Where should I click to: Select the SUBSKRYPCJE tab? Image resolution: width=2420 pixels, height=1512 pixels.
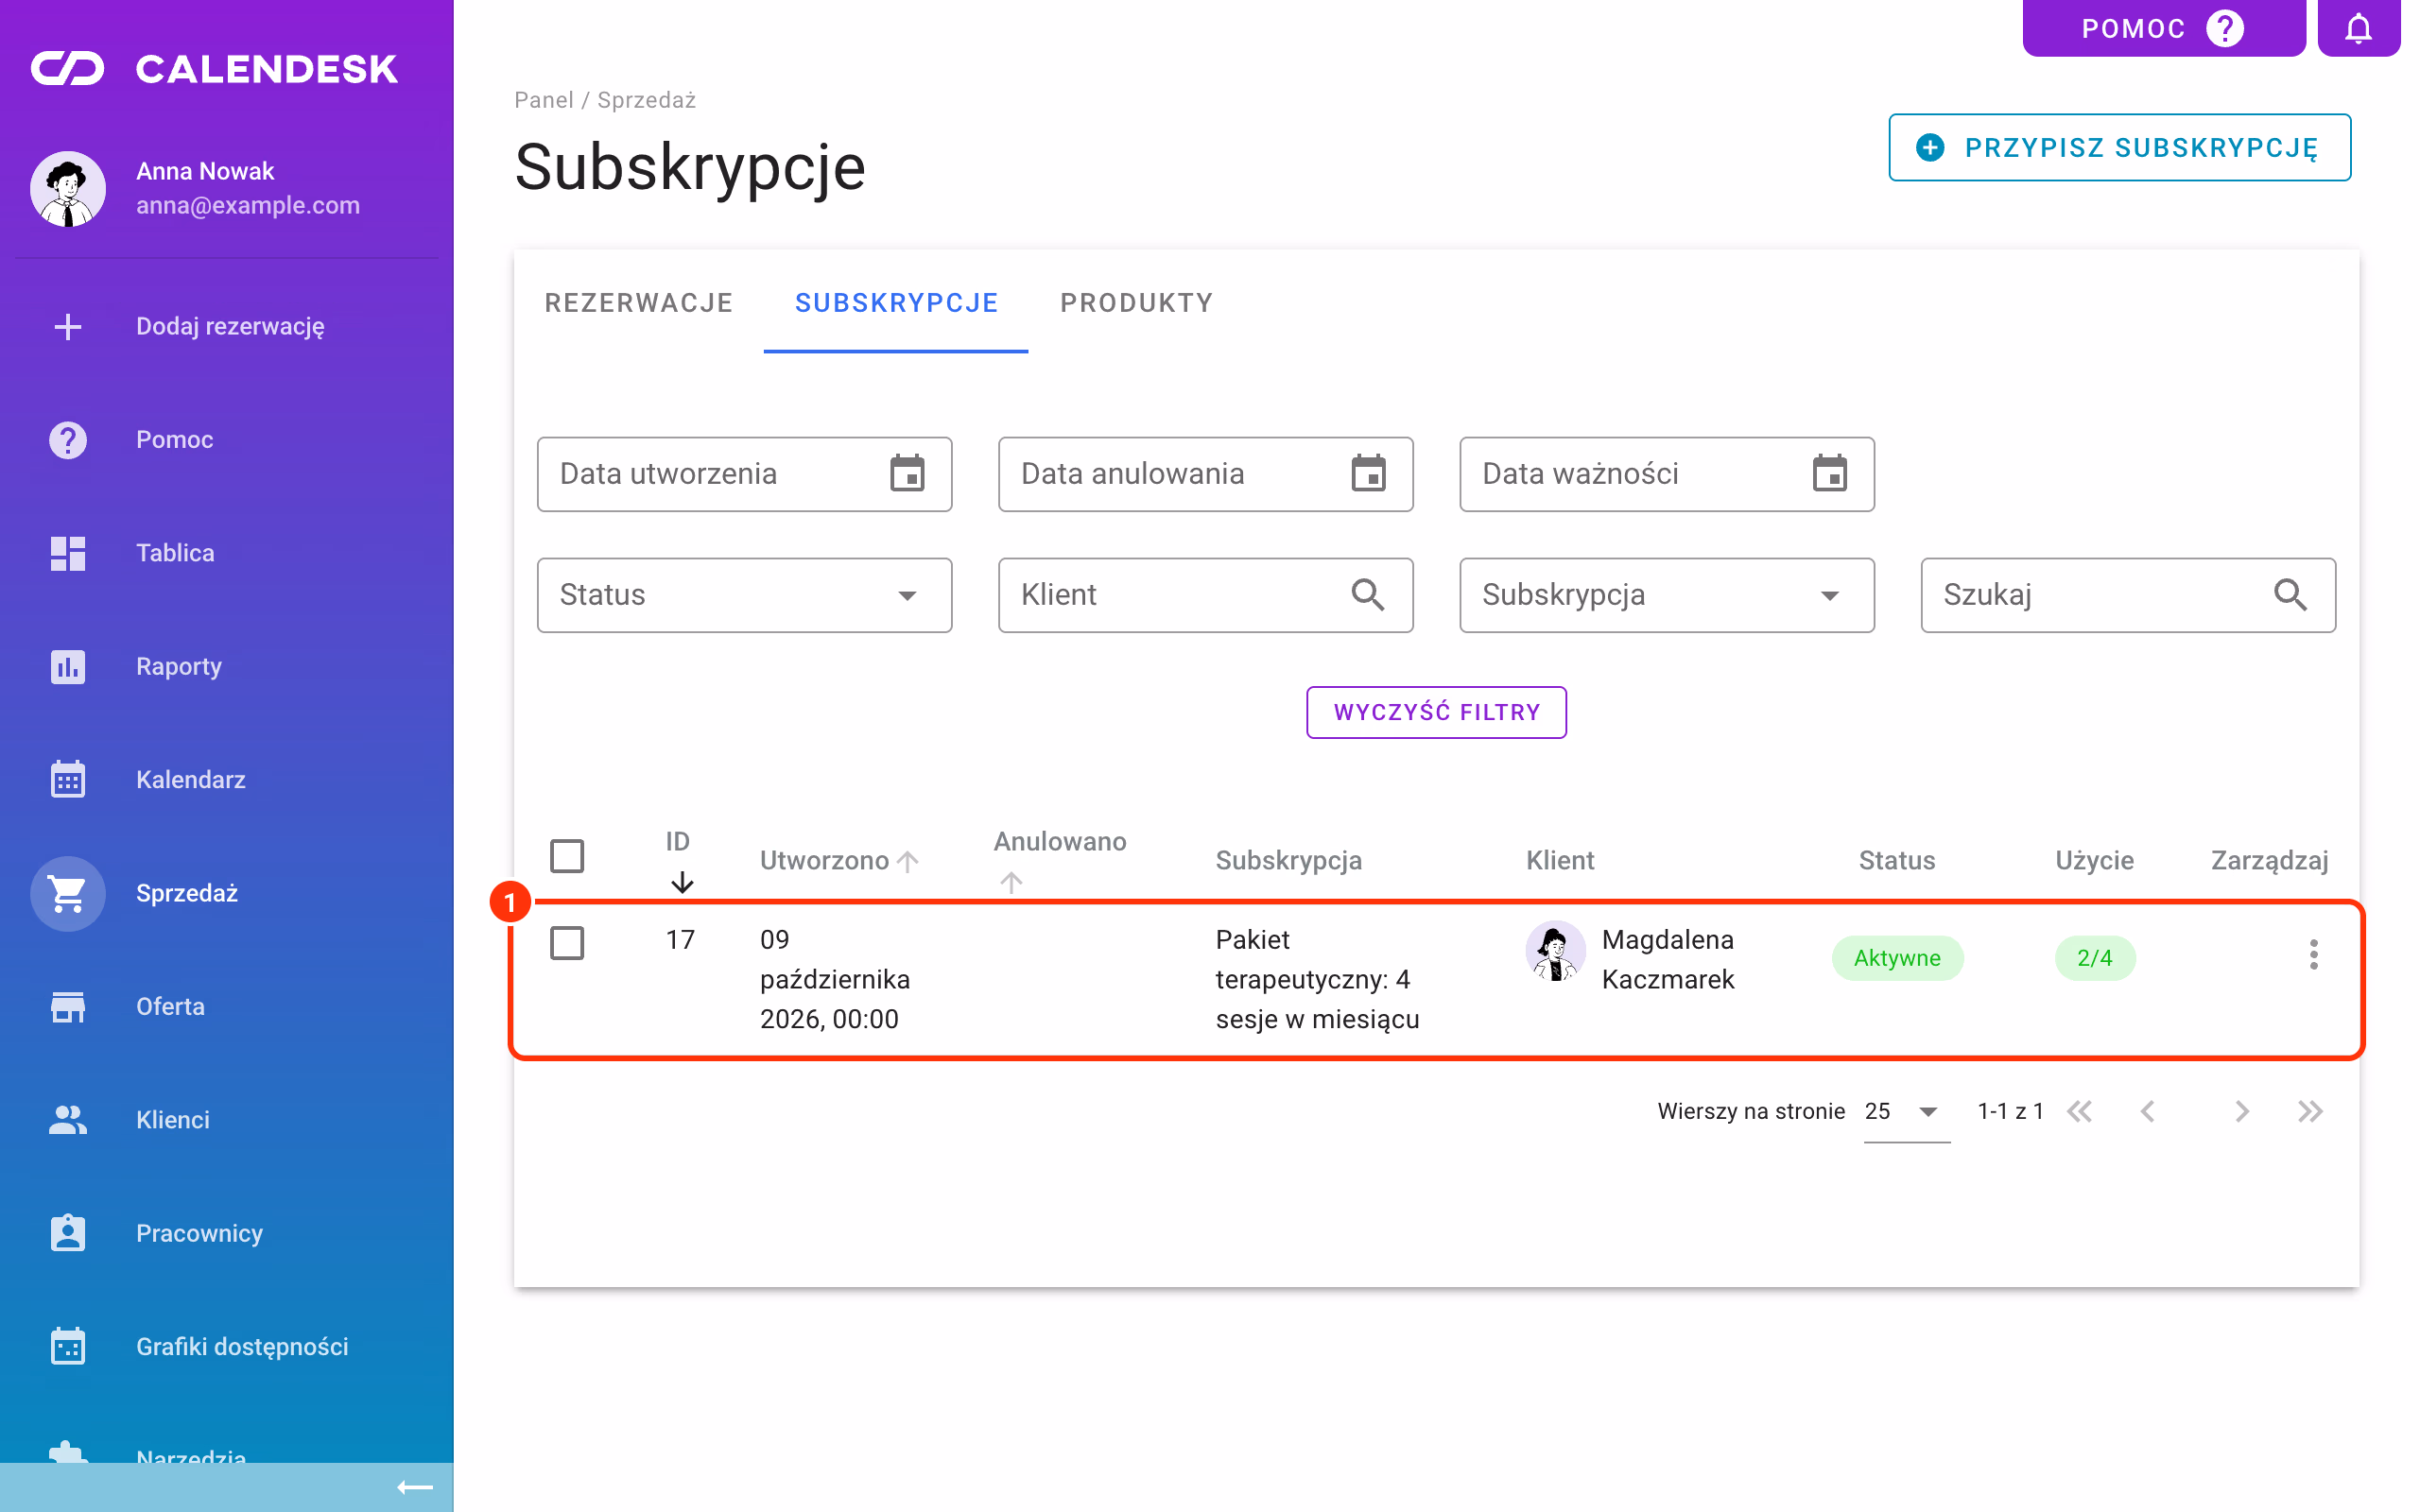tap(896, 302)
